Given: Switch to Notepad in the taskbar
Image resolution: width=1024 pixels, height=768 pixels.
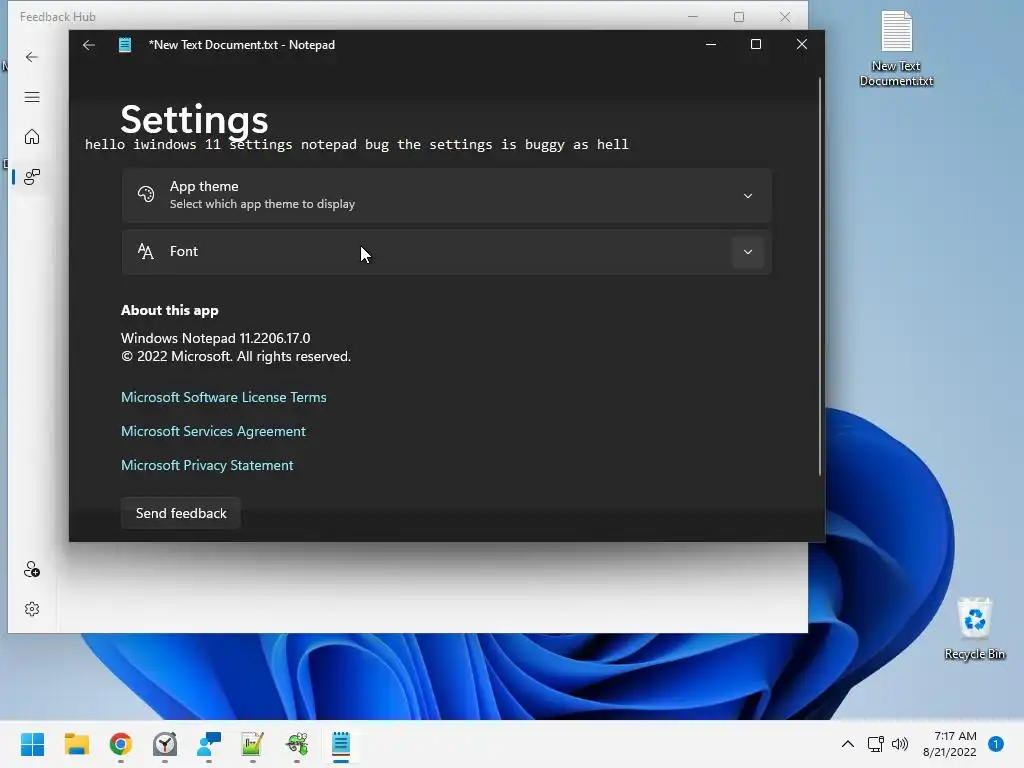Looking at the screenshot, I should 341,744.
